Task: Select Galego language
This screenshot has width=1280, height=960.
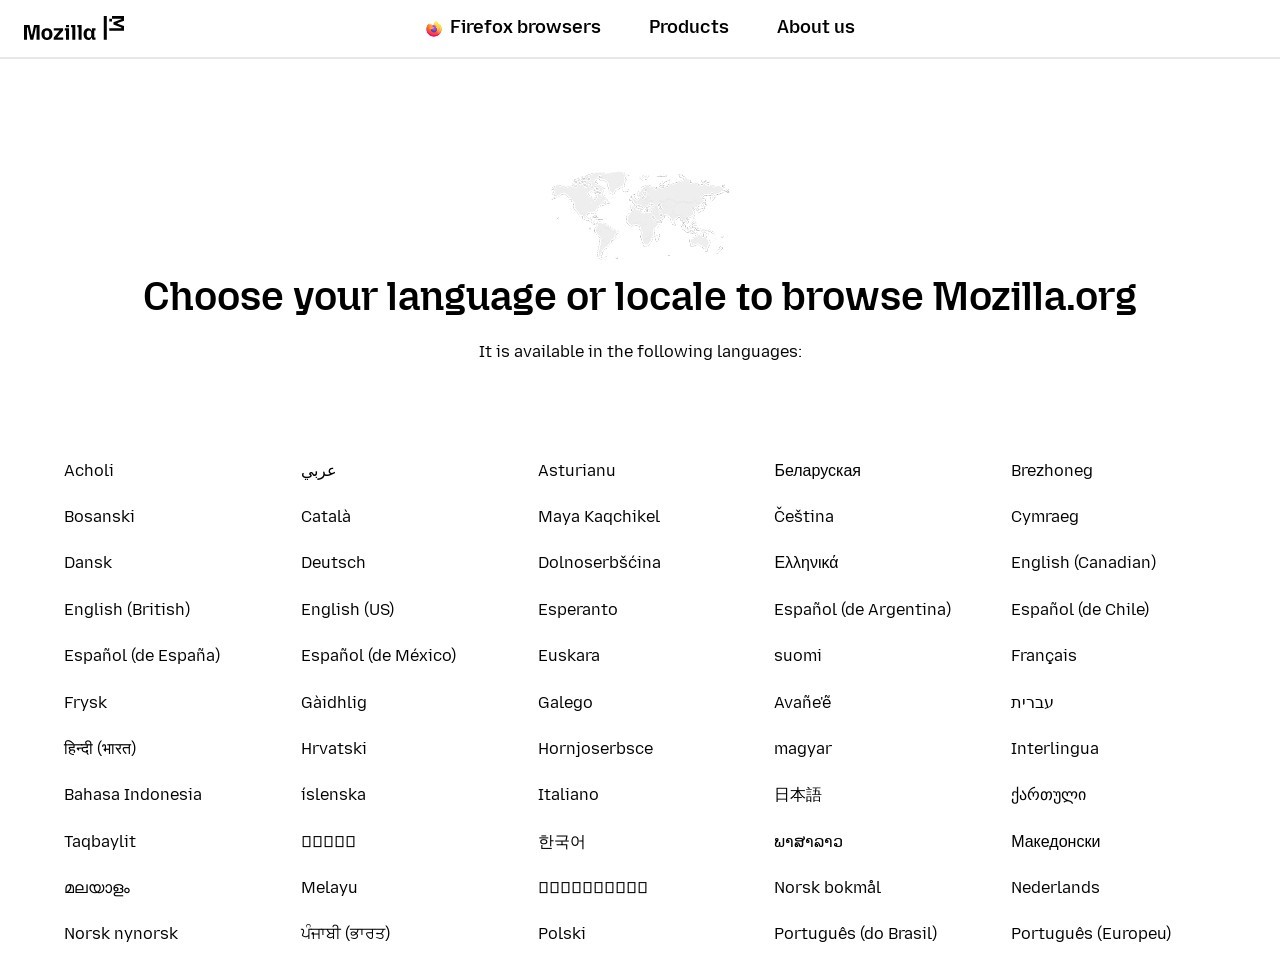Action: 565,702
